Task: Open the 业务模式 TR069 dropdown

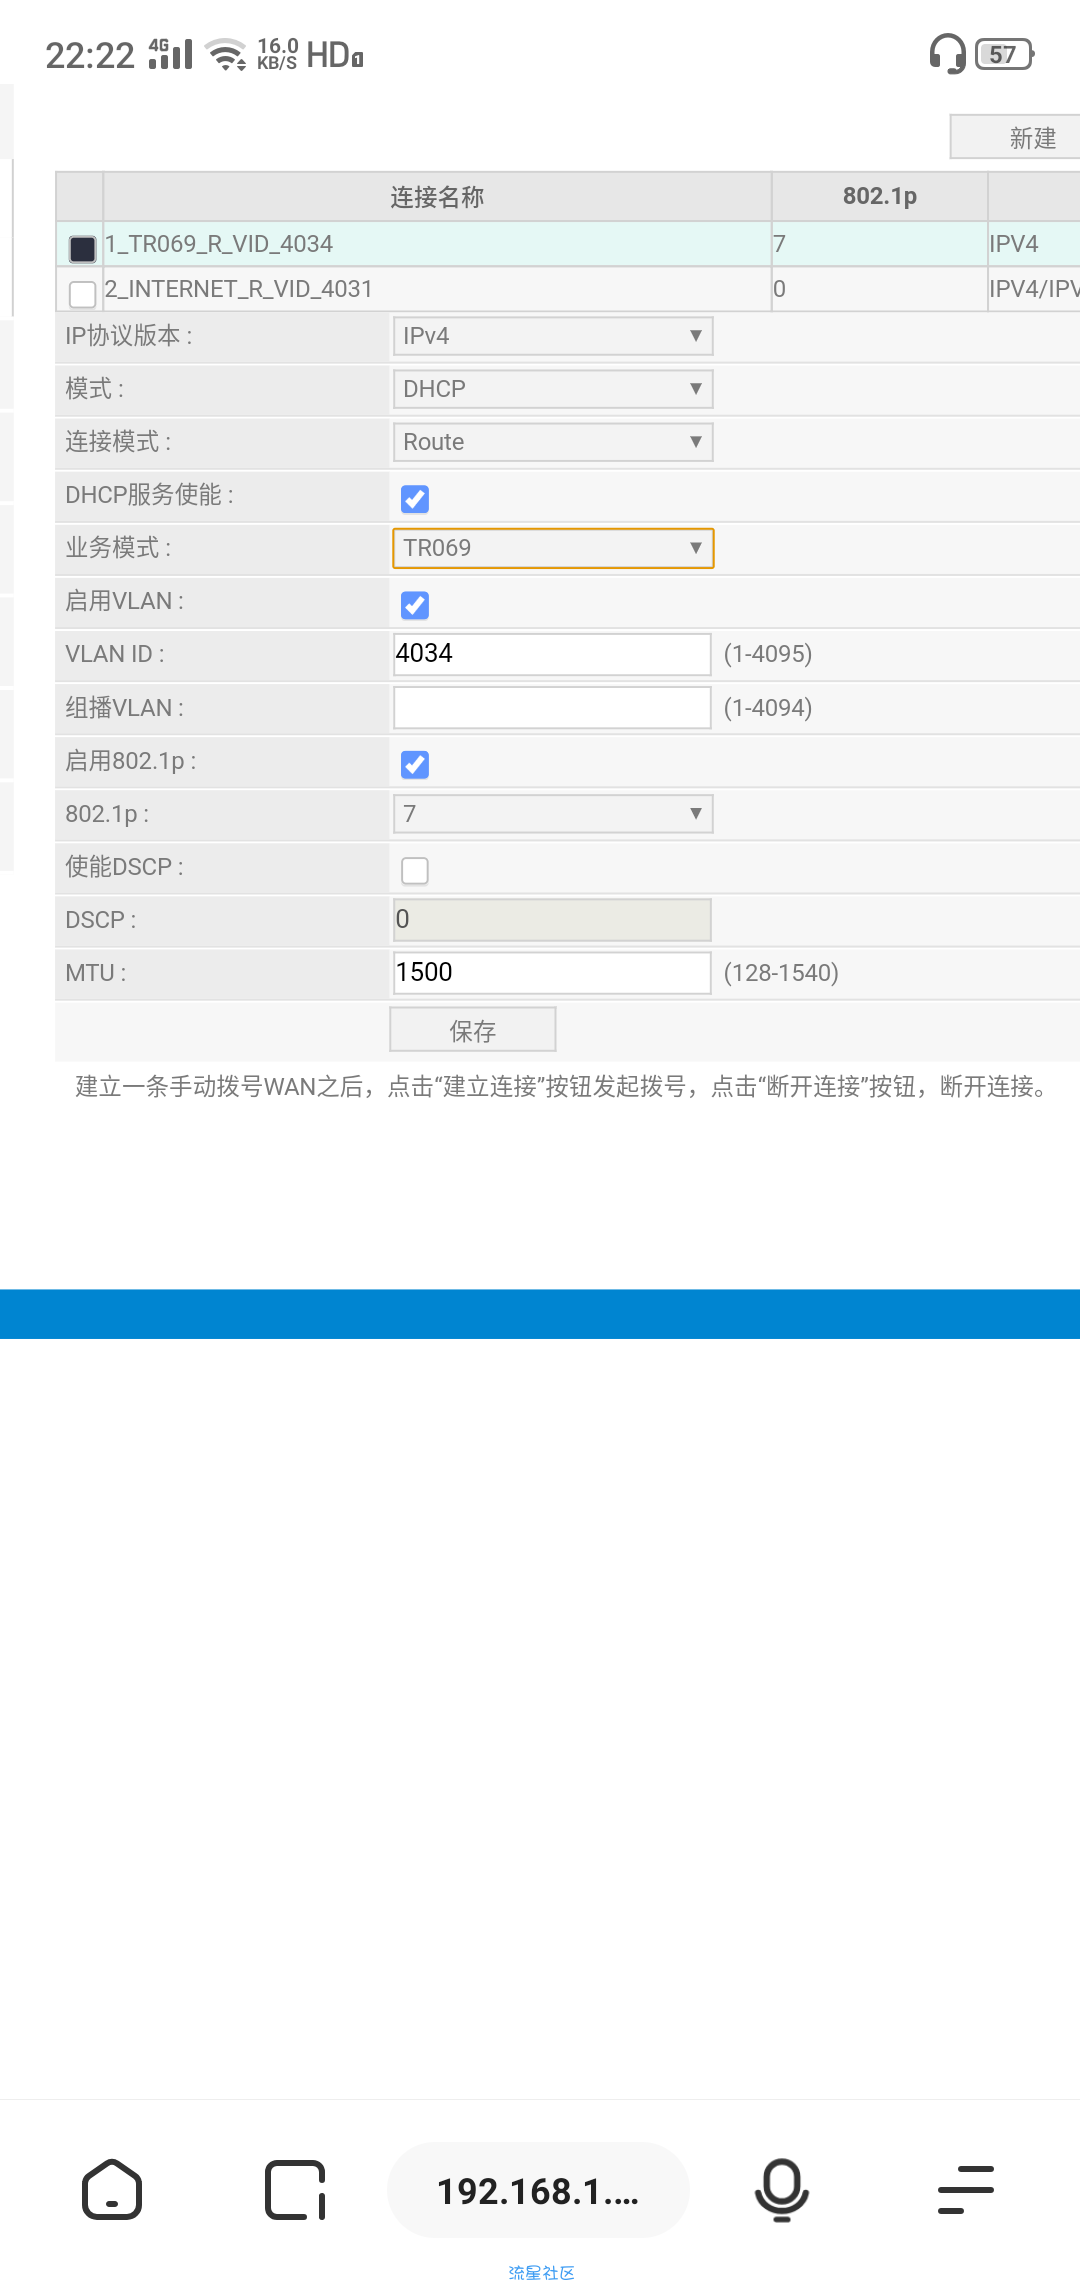Action: (x=552, y=548)
